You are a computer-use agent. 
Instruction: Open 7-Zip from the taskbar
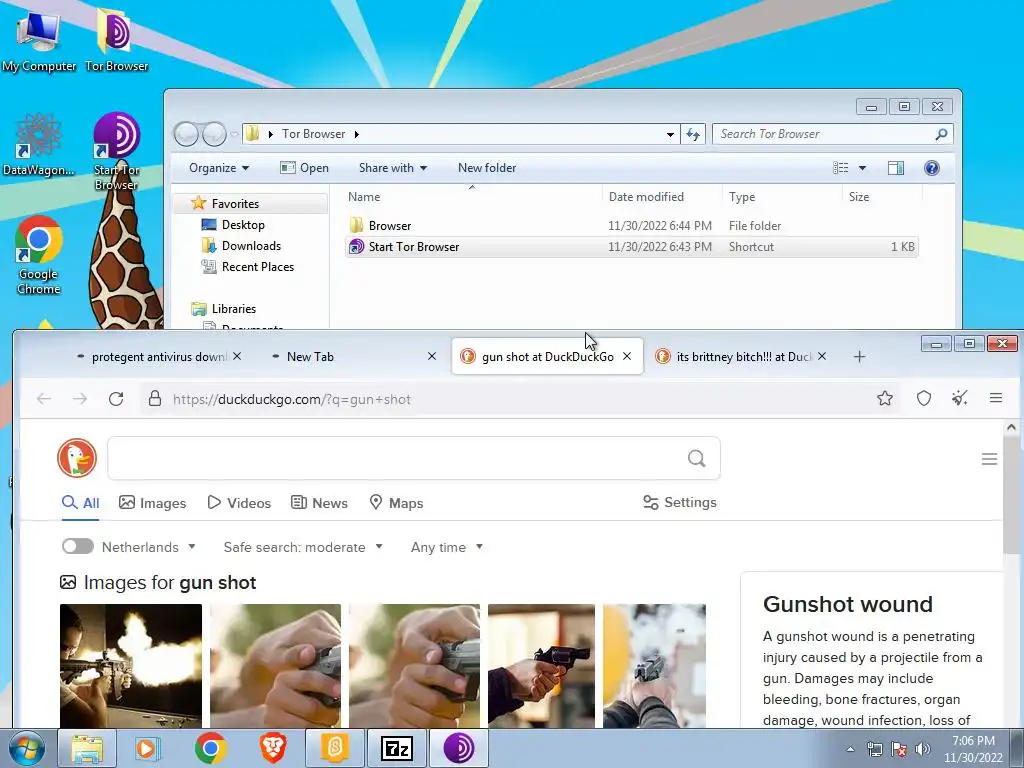tap(397, 748)
